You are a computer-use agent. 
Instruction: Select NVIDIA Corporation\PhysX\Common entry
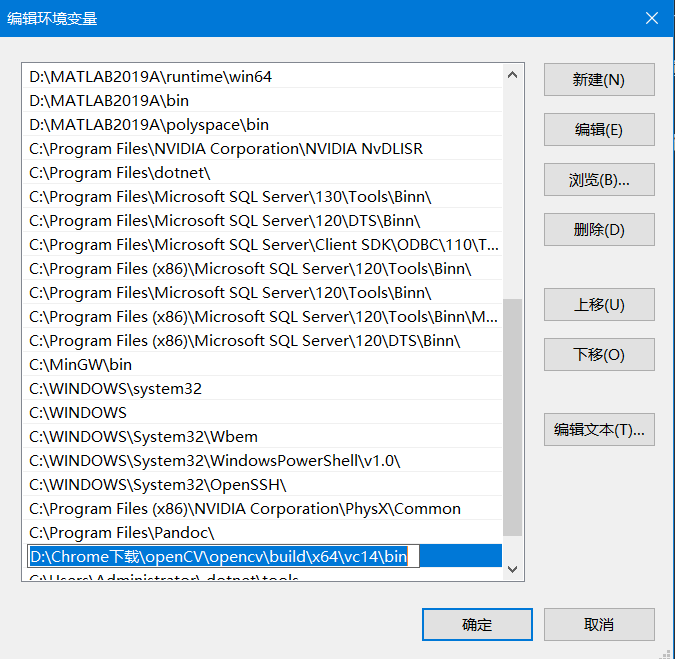[262, 509]
